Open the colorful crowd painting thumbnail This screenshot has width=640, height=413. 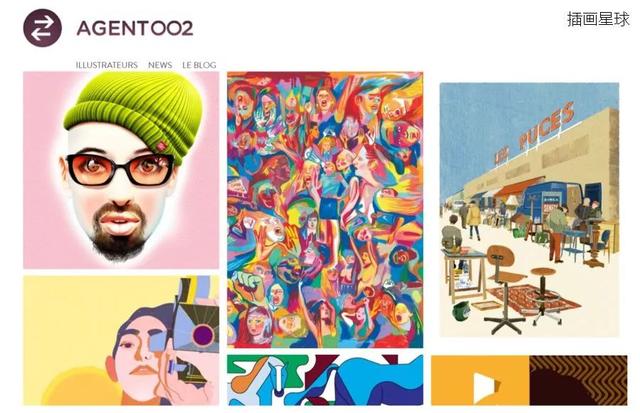click(325, 210)
